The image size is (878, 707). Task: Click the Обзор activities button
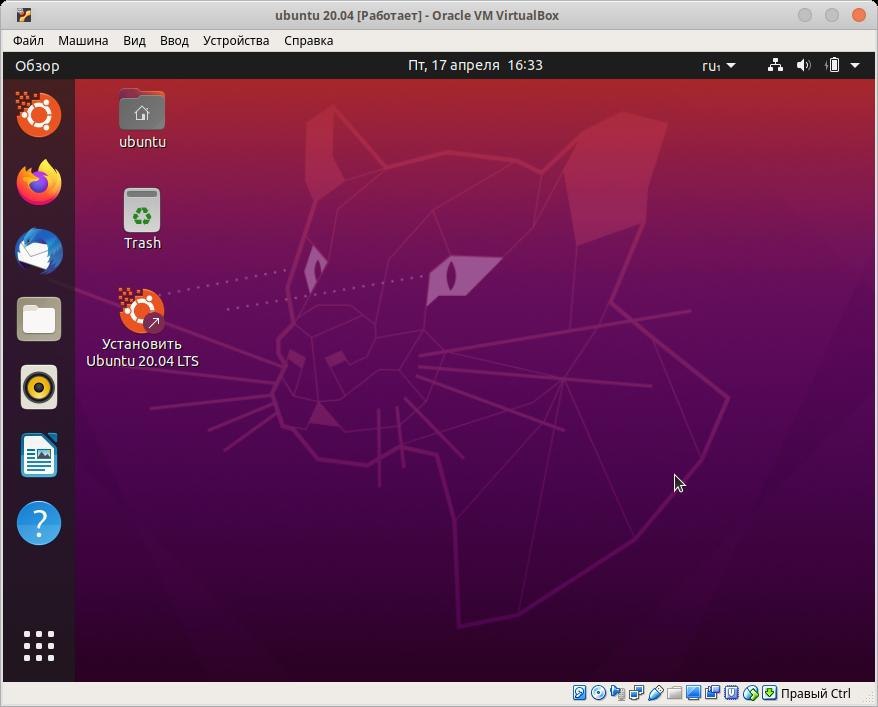tap(37, 66)
